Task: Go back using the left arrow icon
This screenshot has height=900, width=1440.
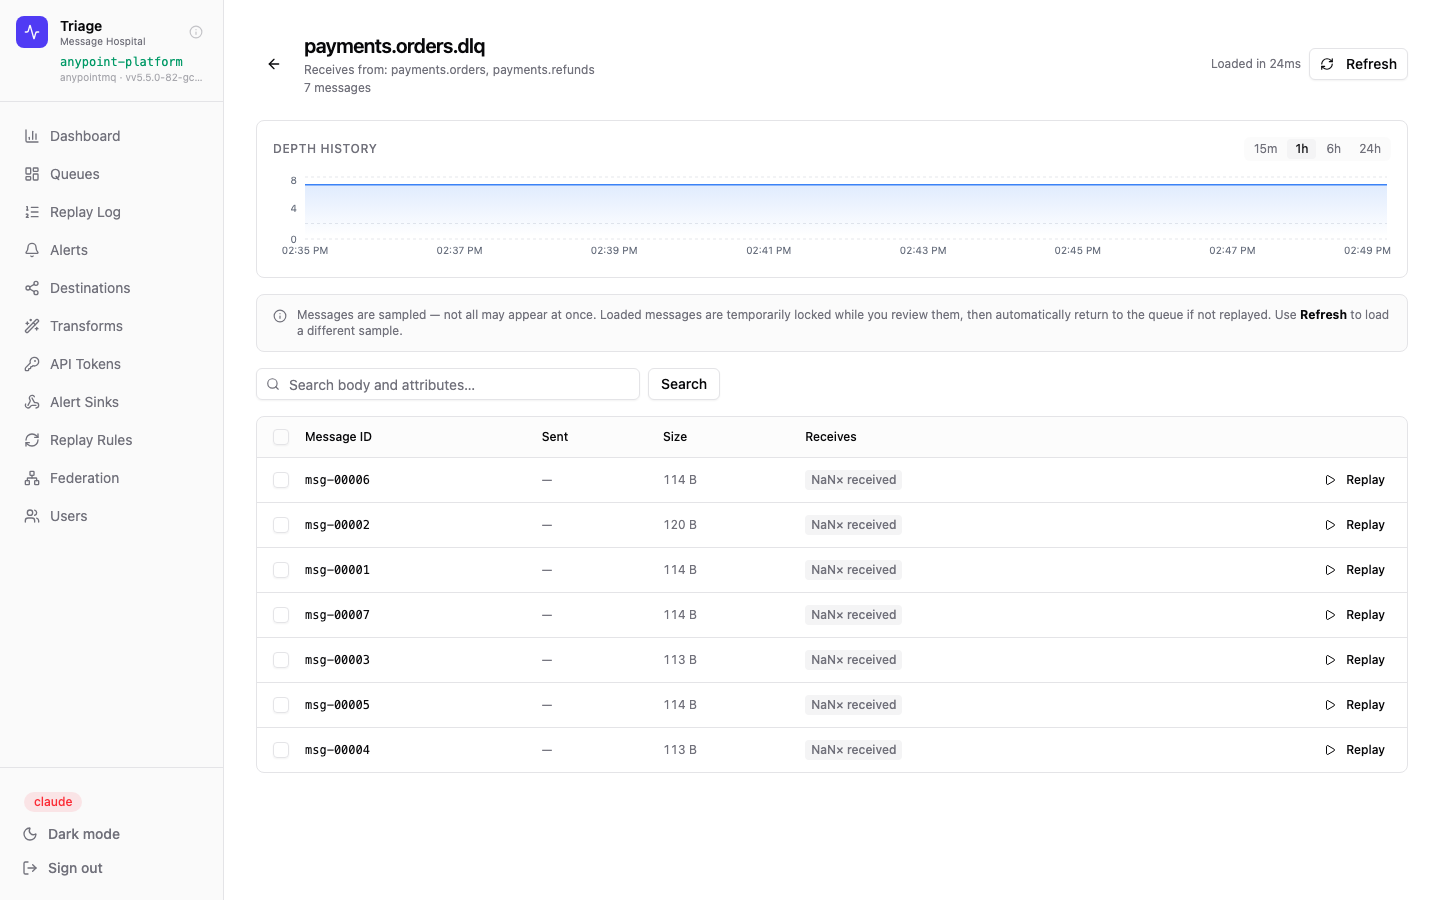Action: [274, 64]
